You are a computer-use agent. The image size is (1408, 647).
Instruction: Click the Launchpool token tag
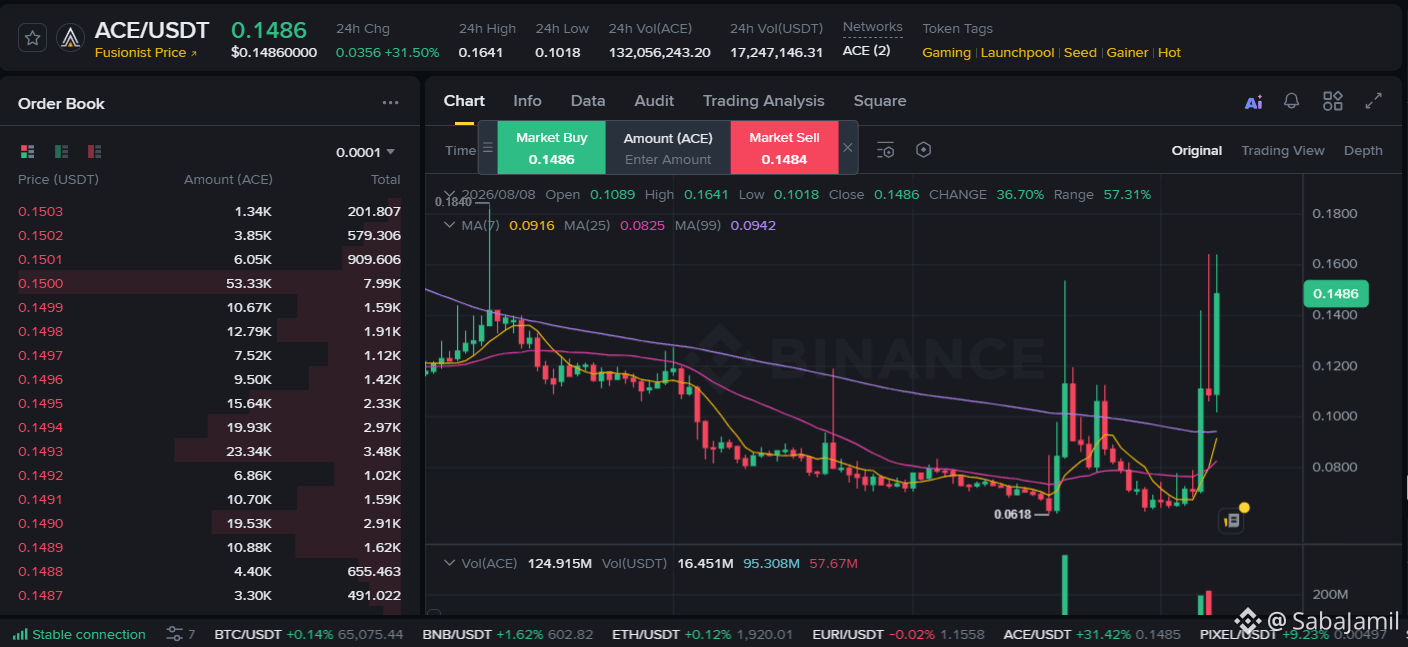pos(1017,52)
